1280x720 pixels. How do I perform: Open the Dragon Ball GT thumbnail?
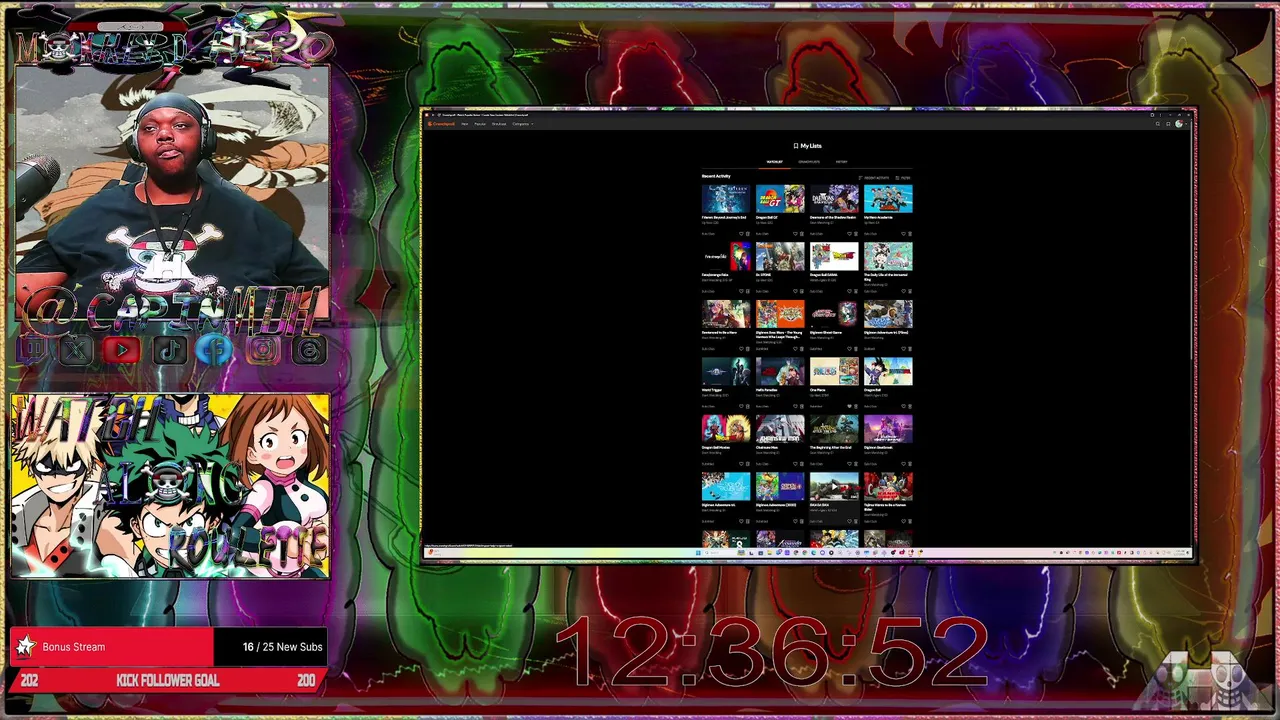click(x=780, y=198)
